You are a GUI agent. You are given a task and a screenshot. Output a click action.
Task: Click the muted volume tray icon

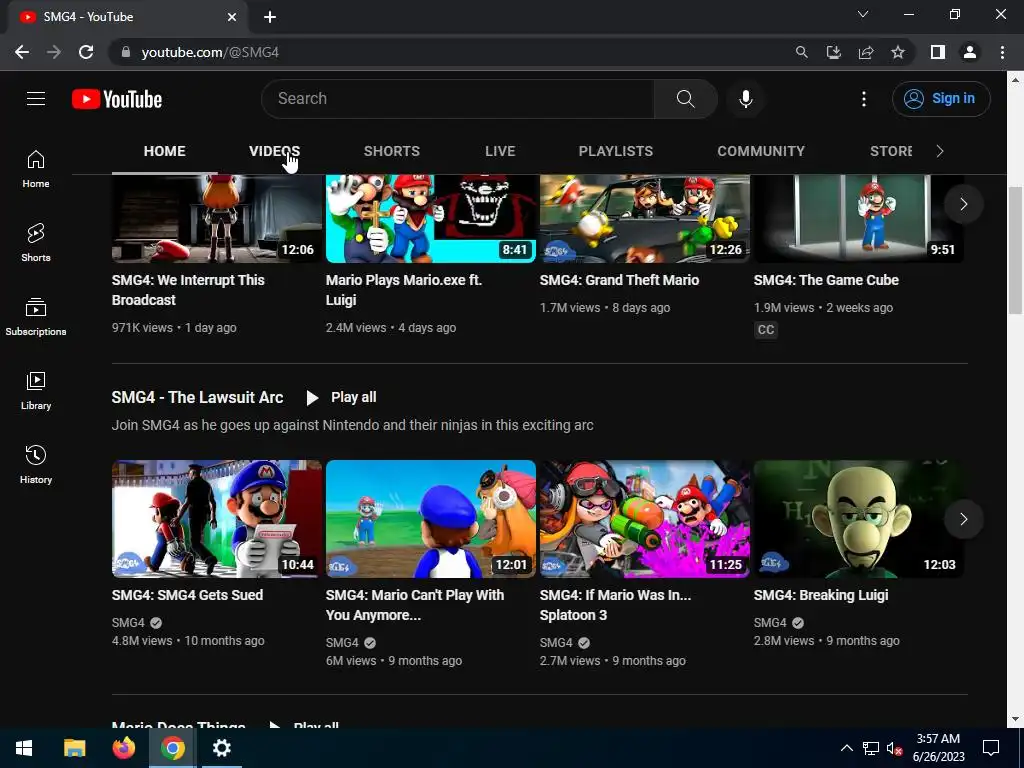(x=894, y=748)
